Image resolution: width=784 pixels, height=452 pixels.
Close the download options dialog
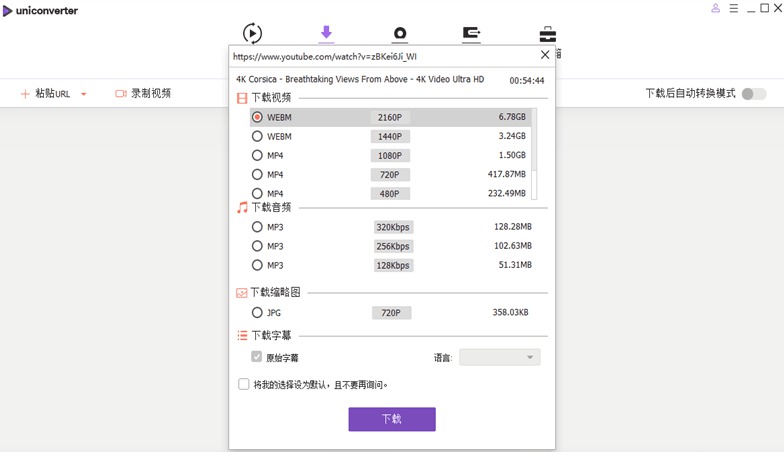pyautogui.click(x=545, y=55)
